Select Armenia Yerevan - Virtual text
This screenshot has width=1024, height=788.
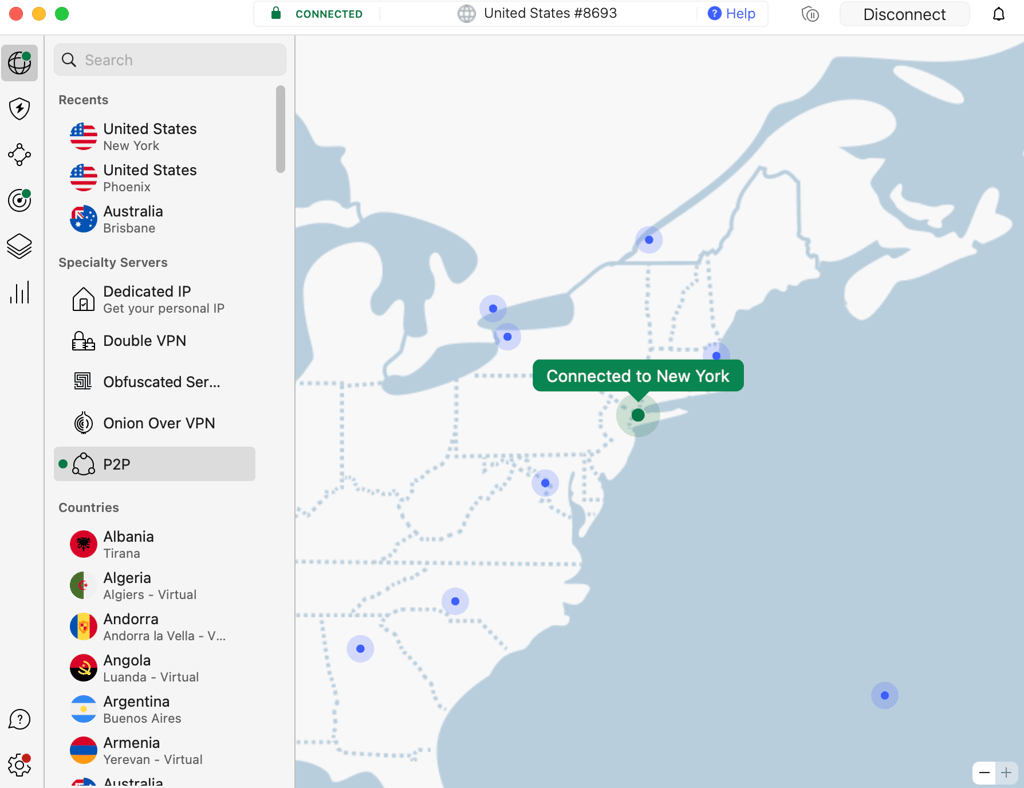153,750
